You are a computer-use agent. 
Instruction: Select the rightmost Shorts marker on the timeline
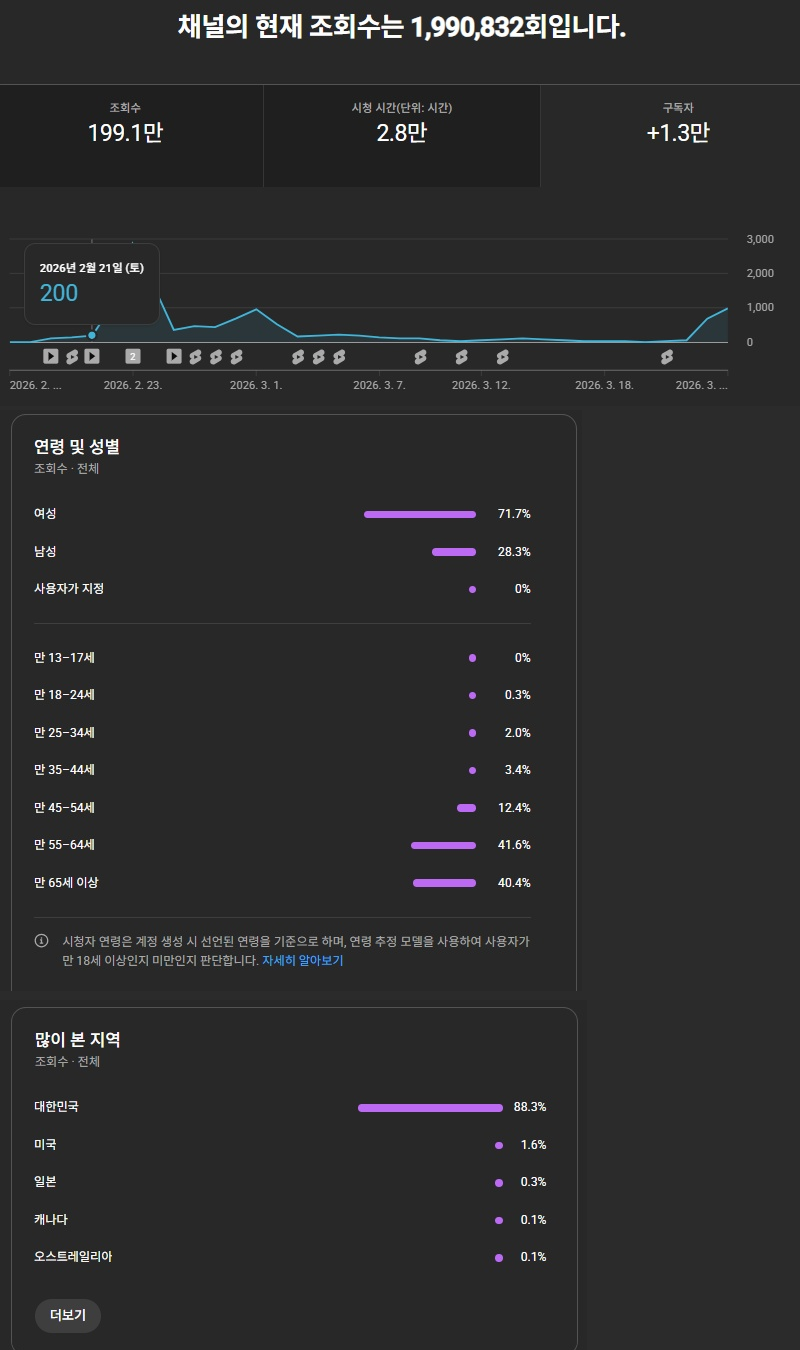pyautogui.click(x=667, y=356)
